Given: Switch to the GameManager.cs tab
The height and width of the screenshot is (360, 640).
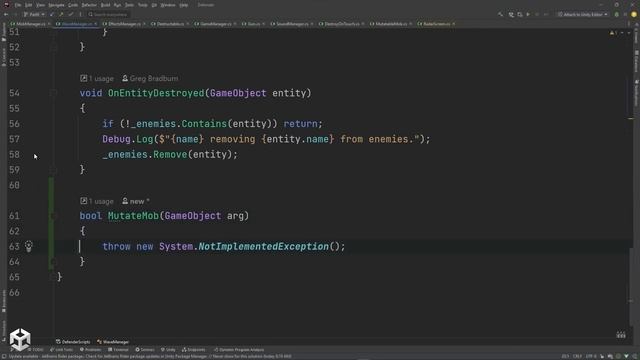Looking at the screenshot, I should tap(216, 24).
